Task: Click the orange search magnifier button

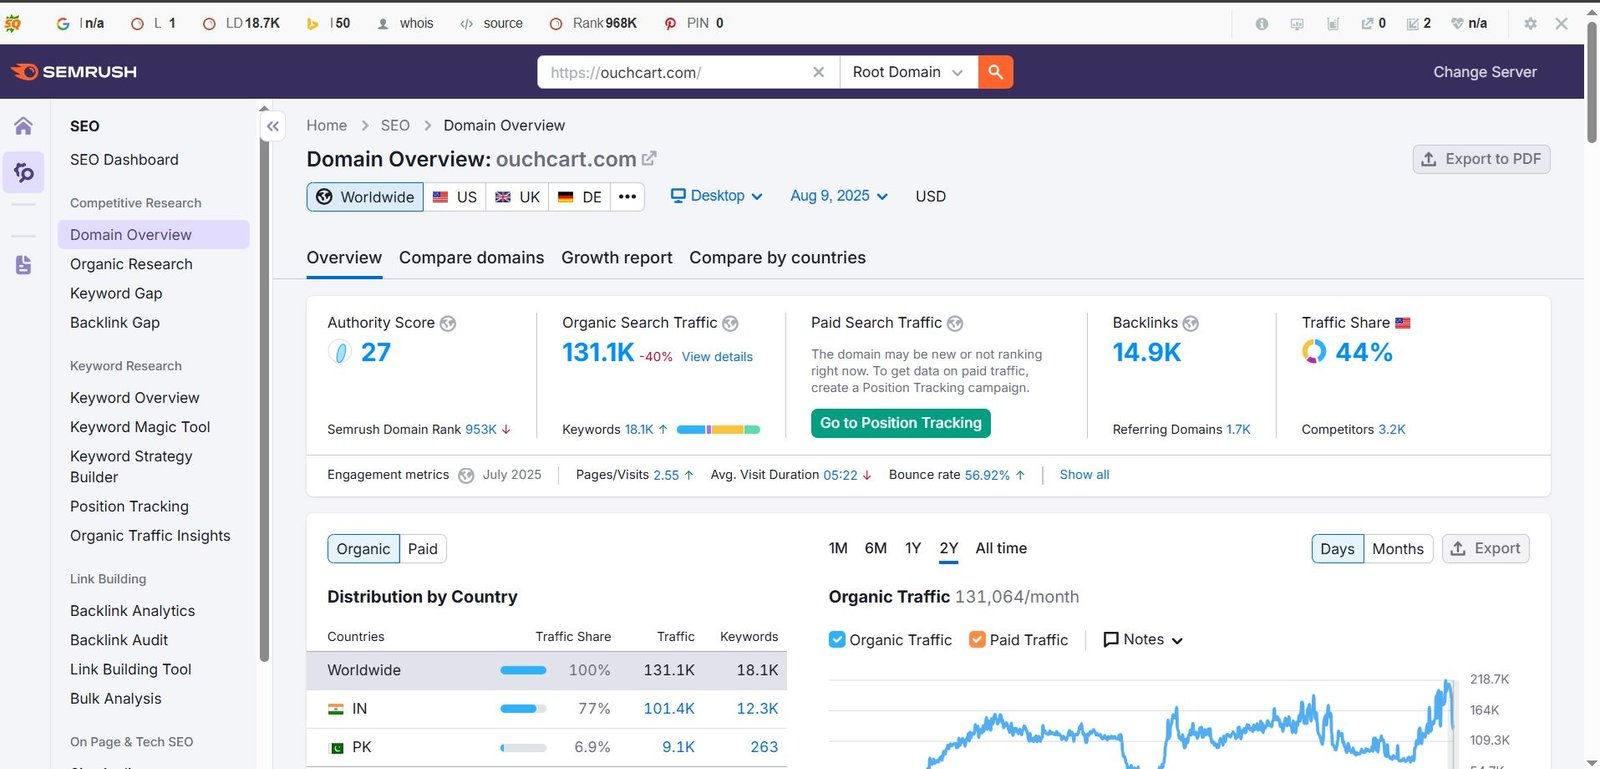Action: [995, 72]
